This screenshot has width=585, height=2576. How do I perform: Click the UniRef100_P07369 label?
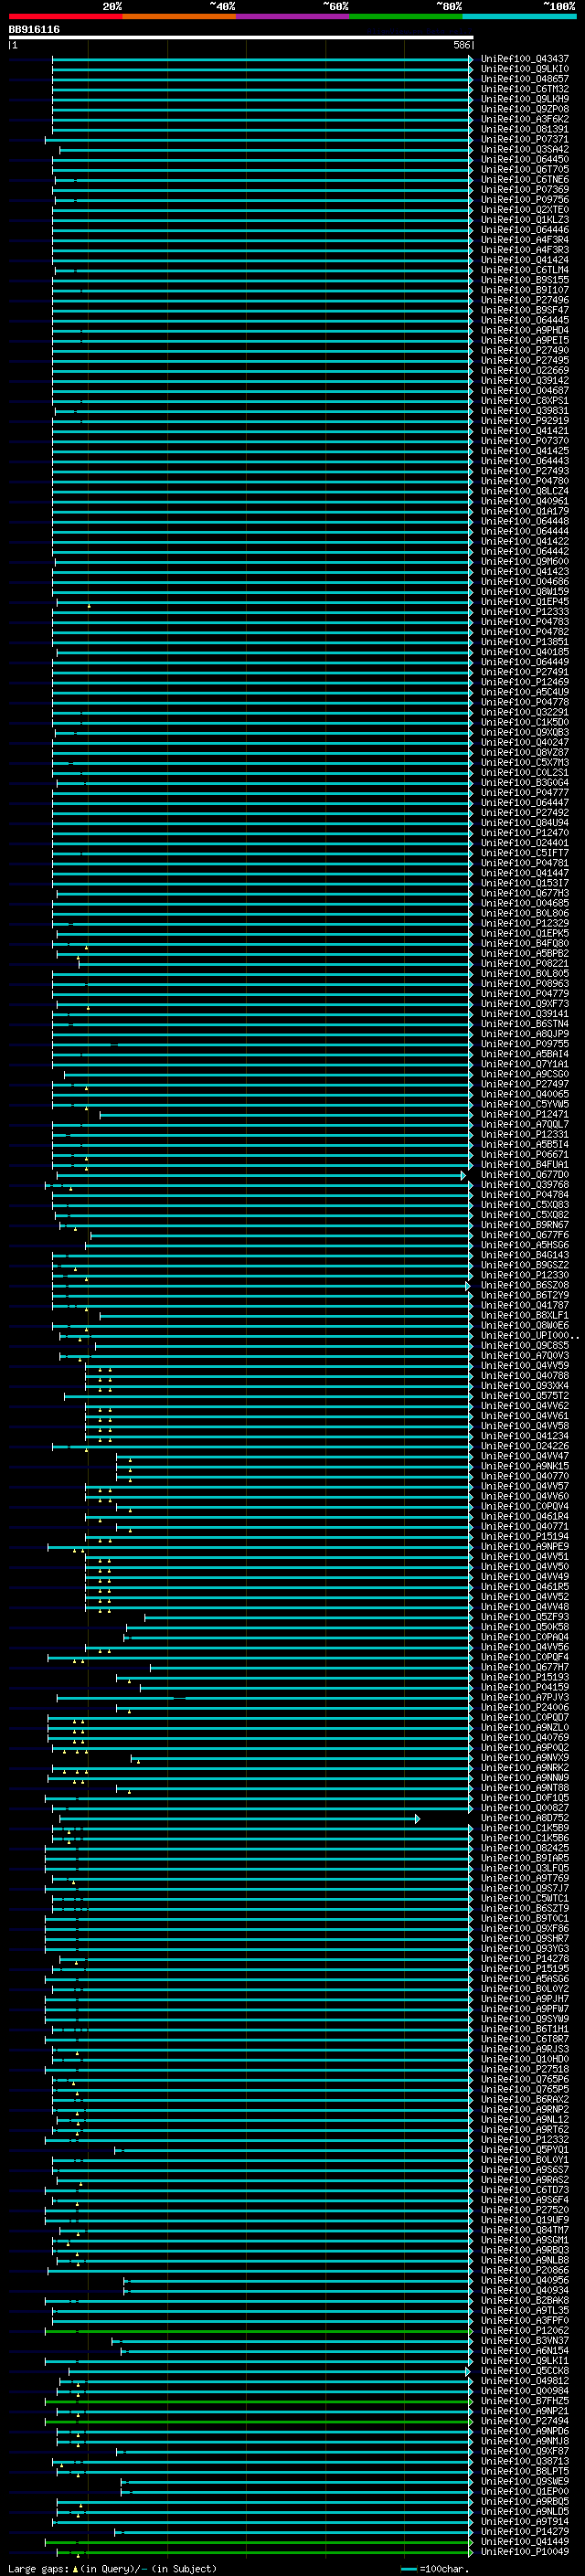pyautogui.click(x=525, y=190)
